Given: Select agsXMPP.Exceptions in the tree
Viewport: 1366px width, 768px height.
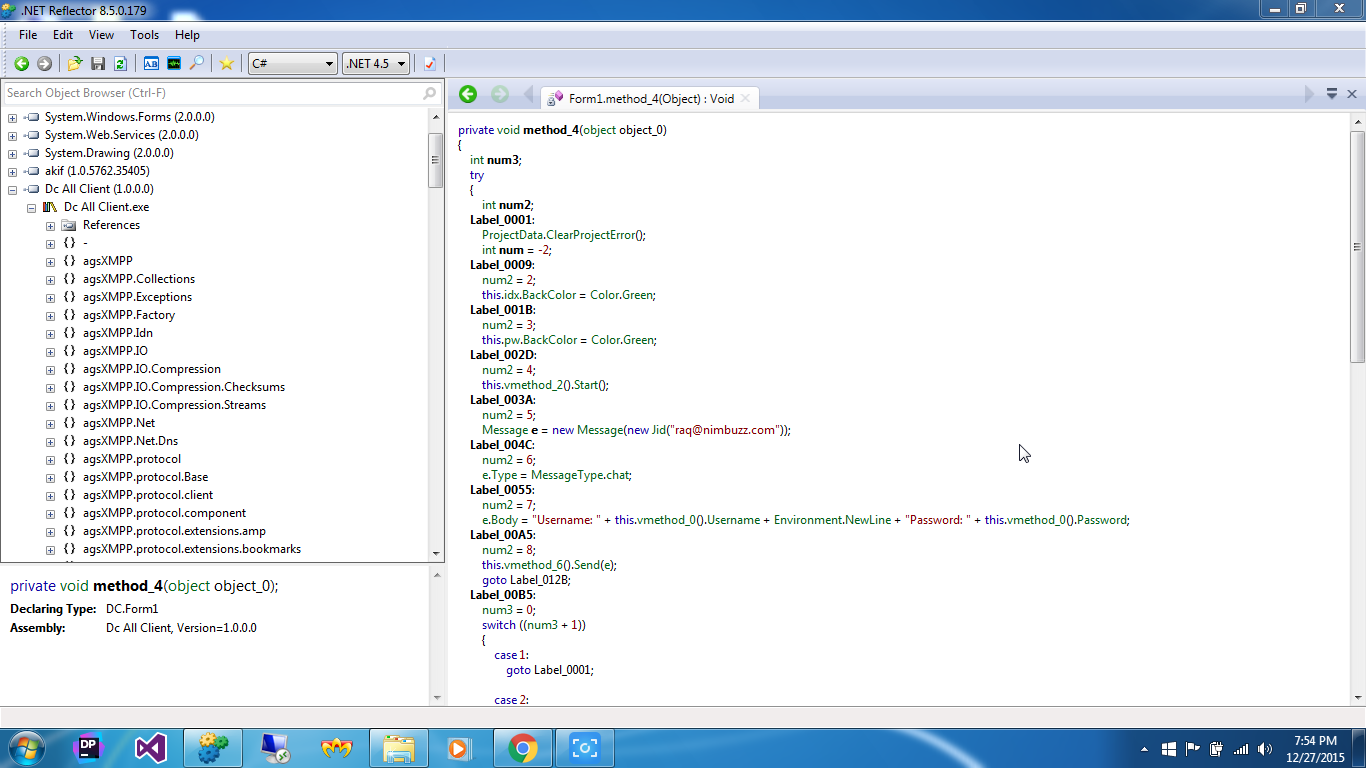Looking at the screenshot, I should [137, 297].
